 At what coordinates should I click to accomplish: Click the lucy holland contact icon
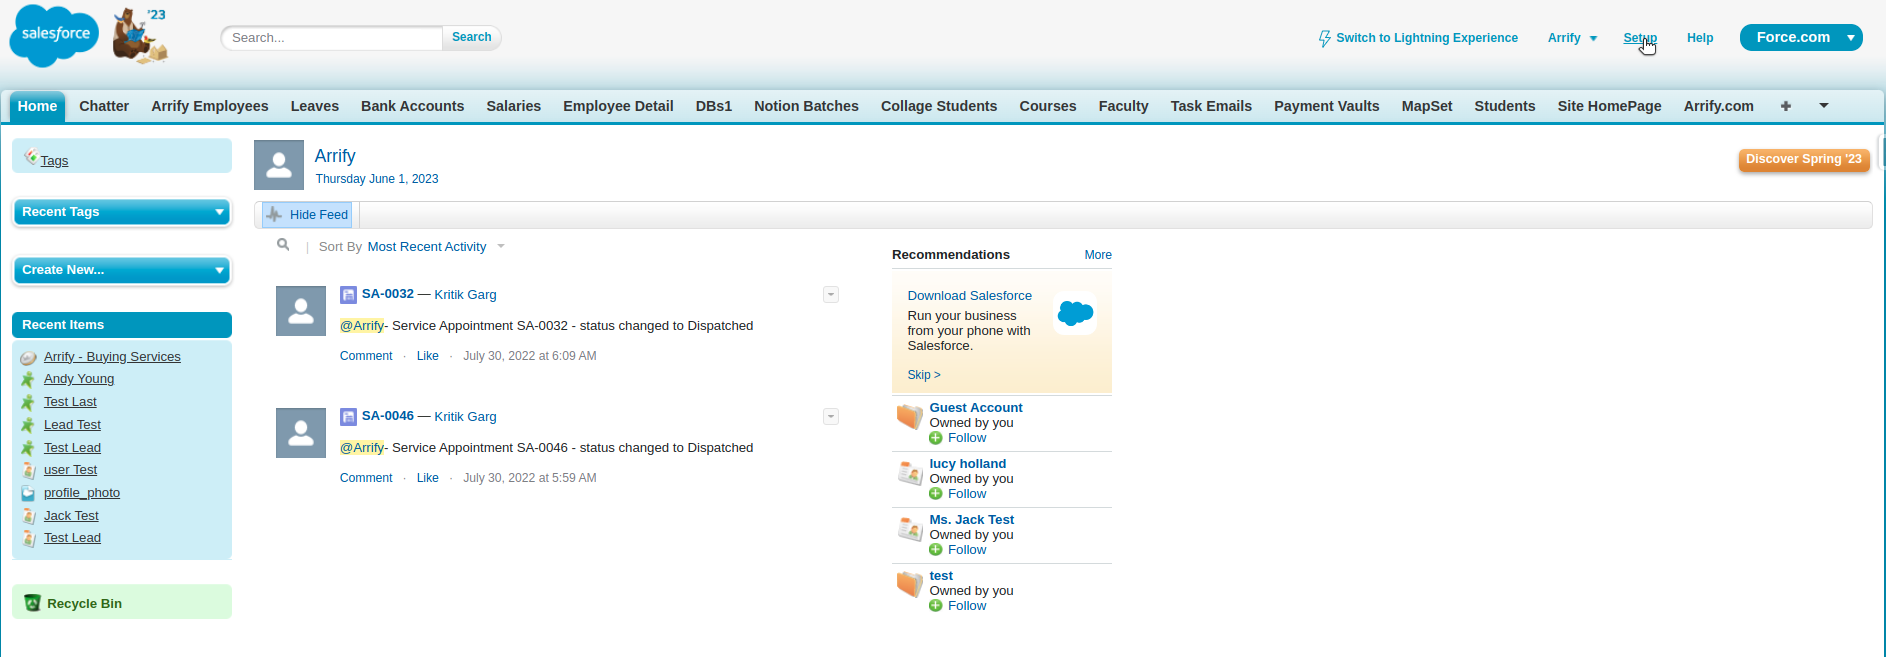[909, 473]
